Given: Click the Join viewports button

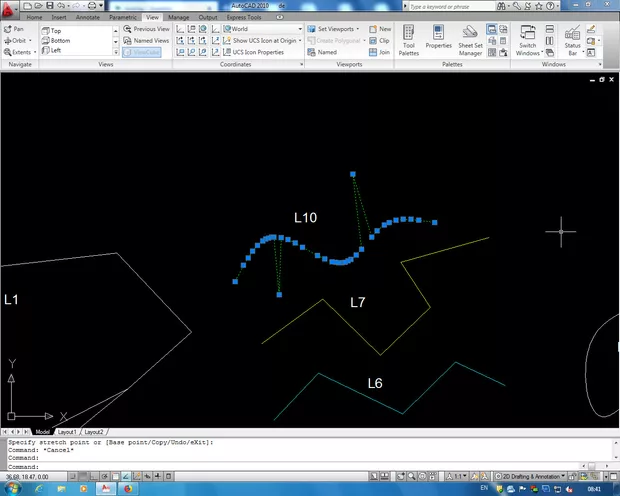Looking at the screenshot, I should click(x=380, y=51).
